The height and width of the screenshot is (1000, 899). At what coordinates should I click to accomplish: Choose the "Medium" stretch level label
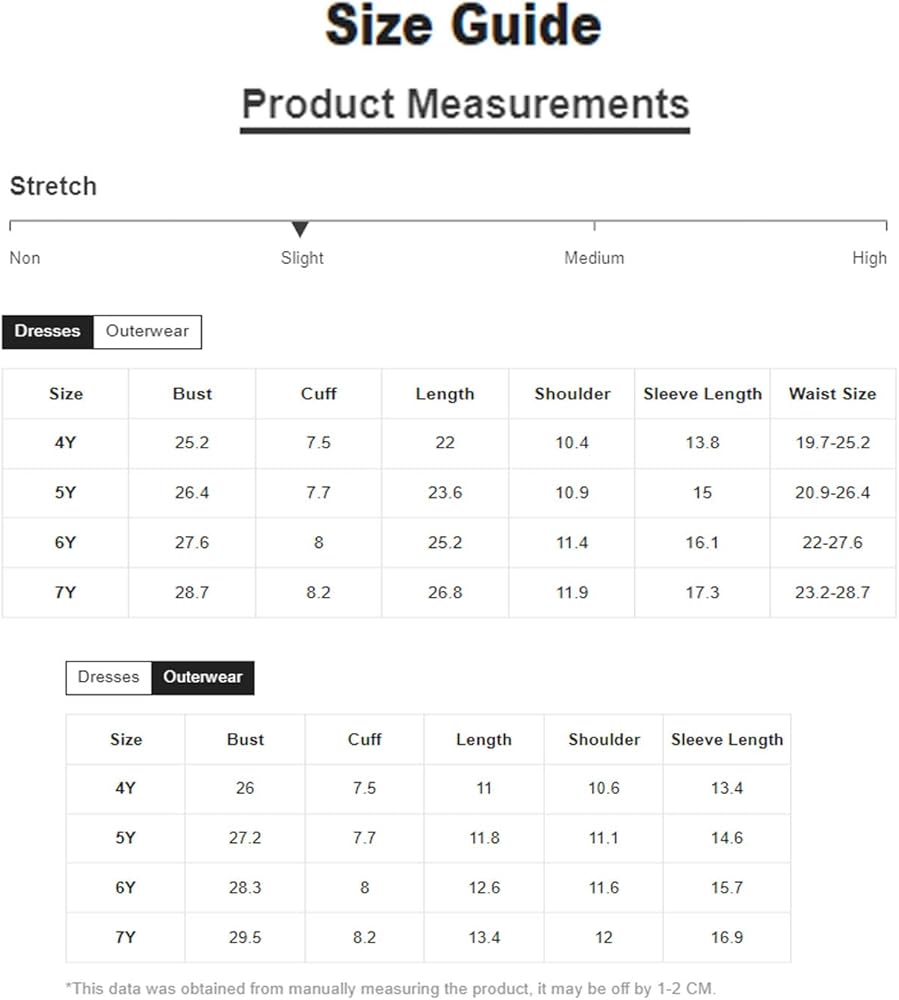[x=594, y=258]
